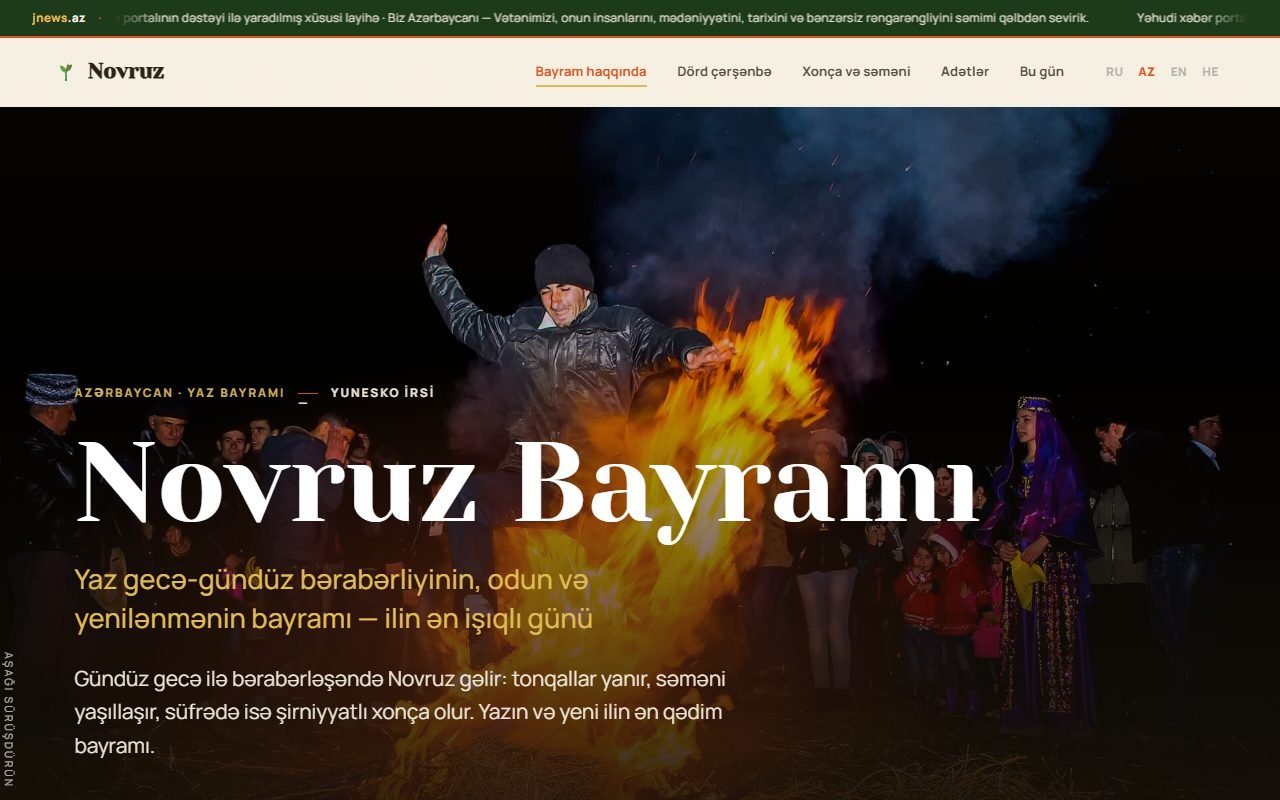Screen dimensions: 1280x800
Task: Switch language to HE
Action: pyautogui.click(x=1210, y=72)
